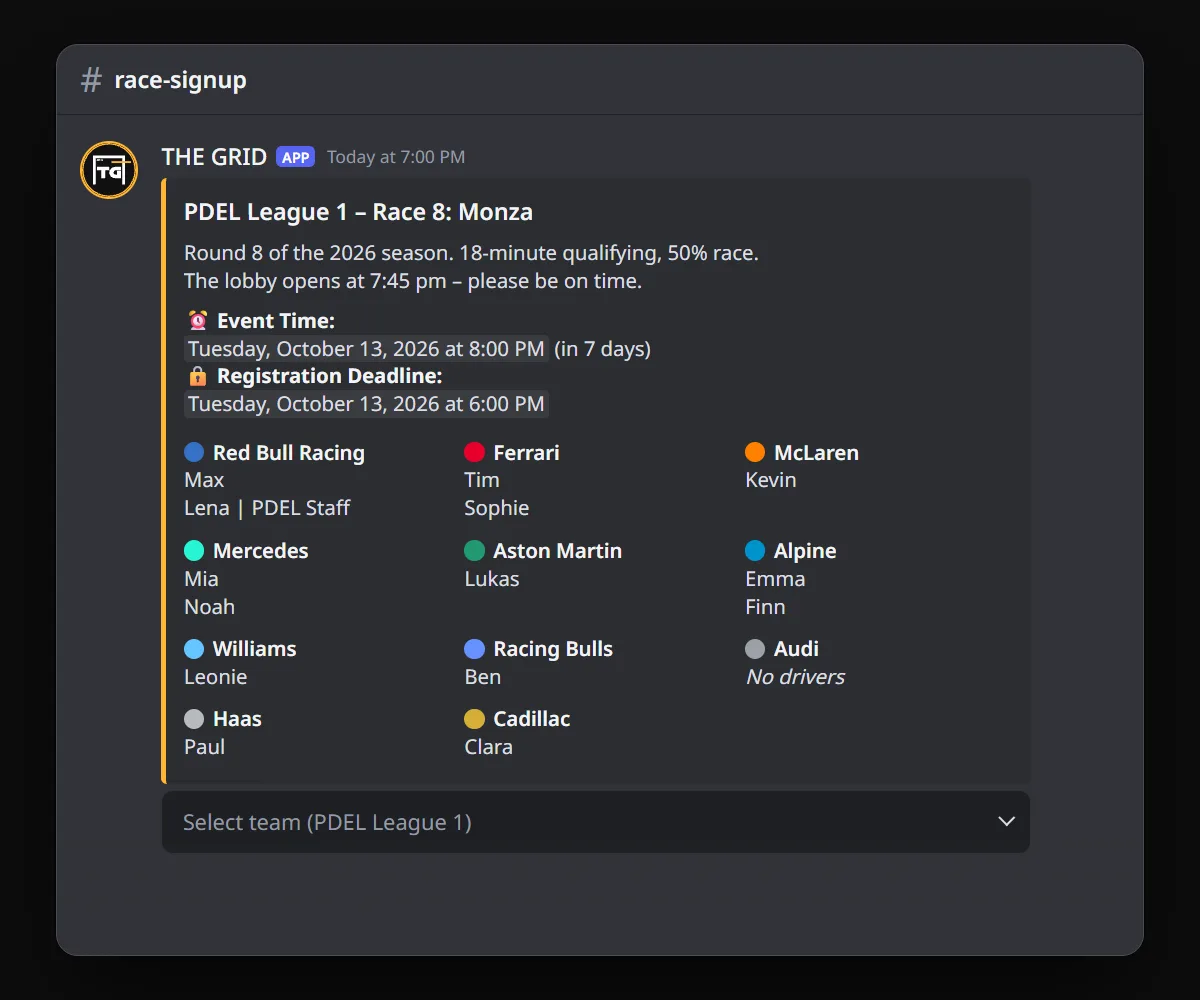1200x1000 pixels.
Task: Click the event time Tuesday, October 13 at 8:00 PM
Action: pyautogui.click(x=366, y=349)
